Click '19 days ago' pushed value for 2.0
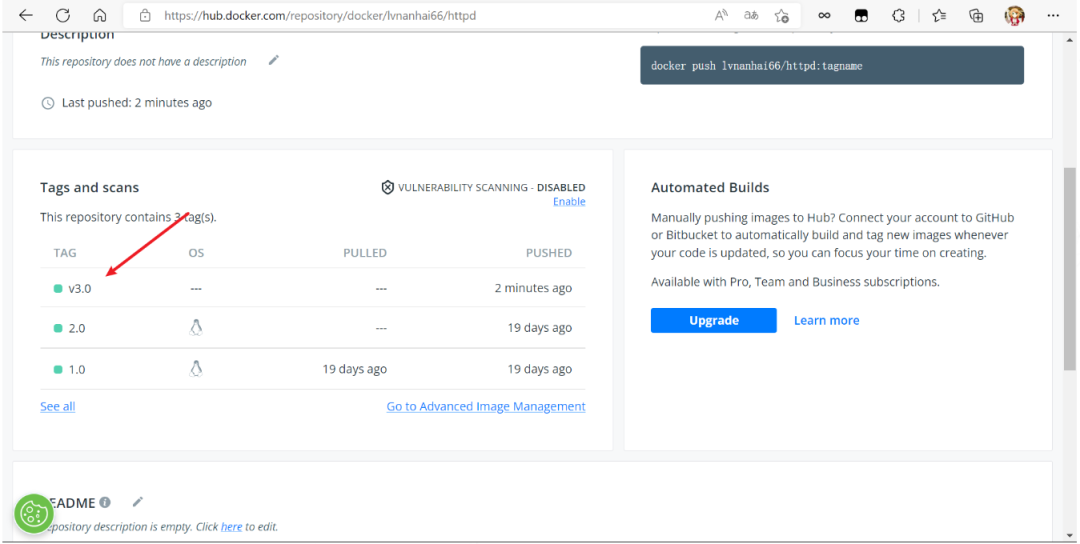 (540, 328)
